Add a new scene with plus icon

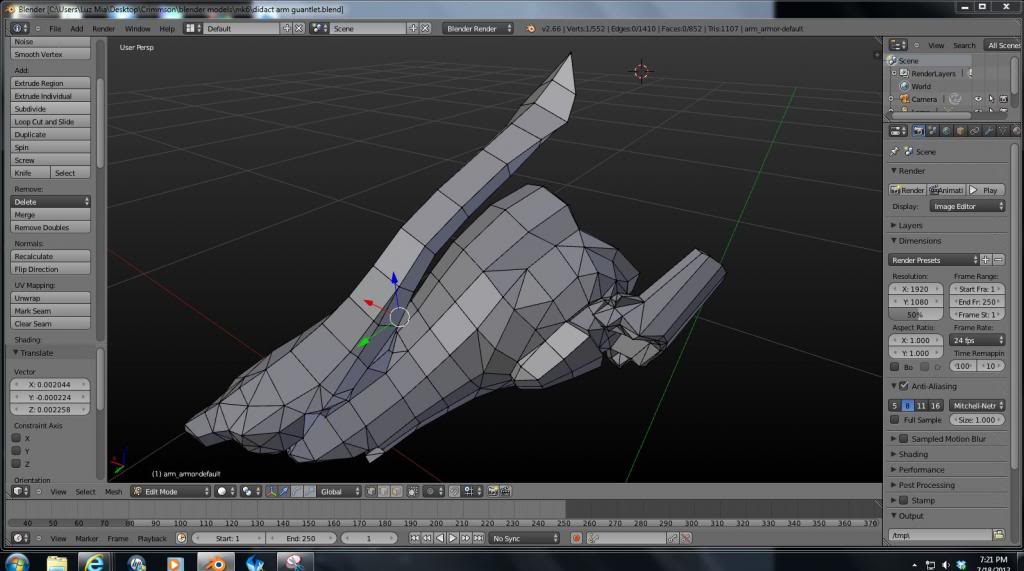click(413, 28)
